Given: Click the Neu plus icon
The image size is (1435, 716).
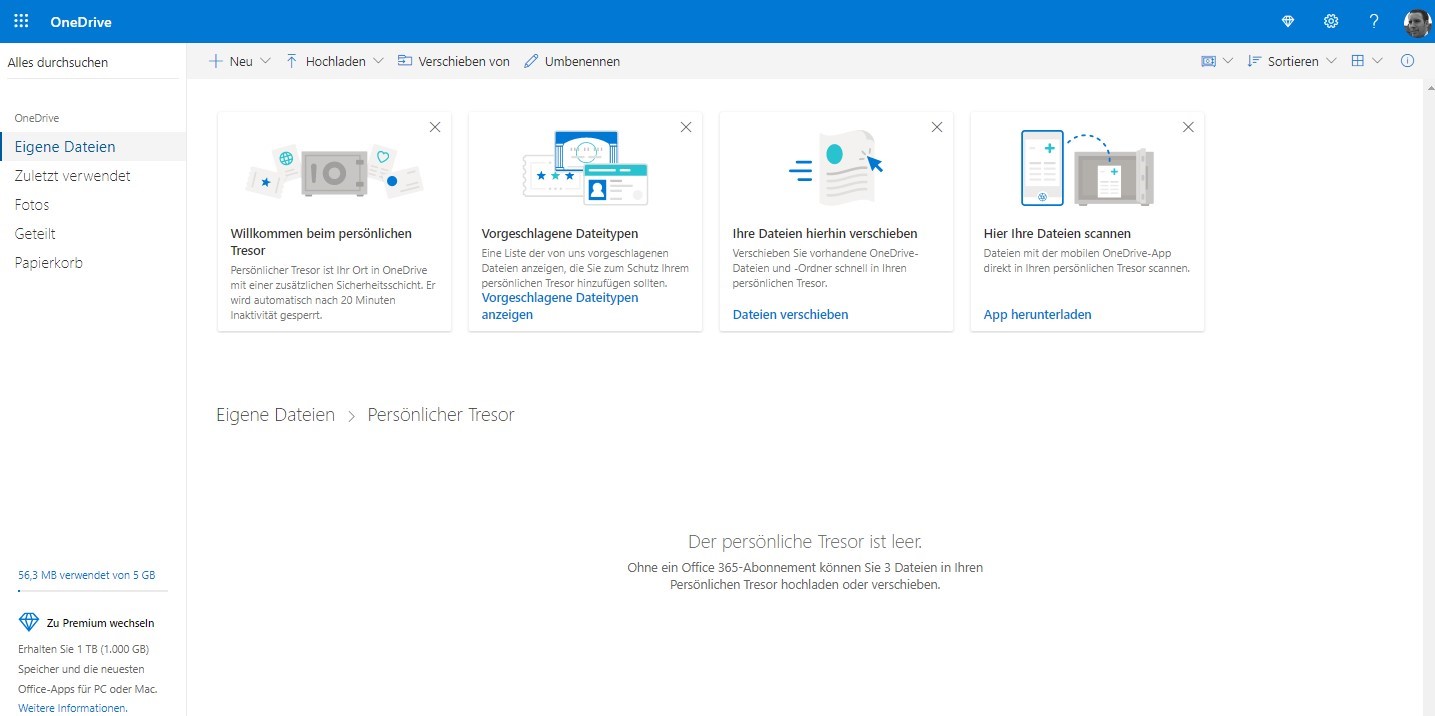Looking at the screenshot, I should 215,61.
